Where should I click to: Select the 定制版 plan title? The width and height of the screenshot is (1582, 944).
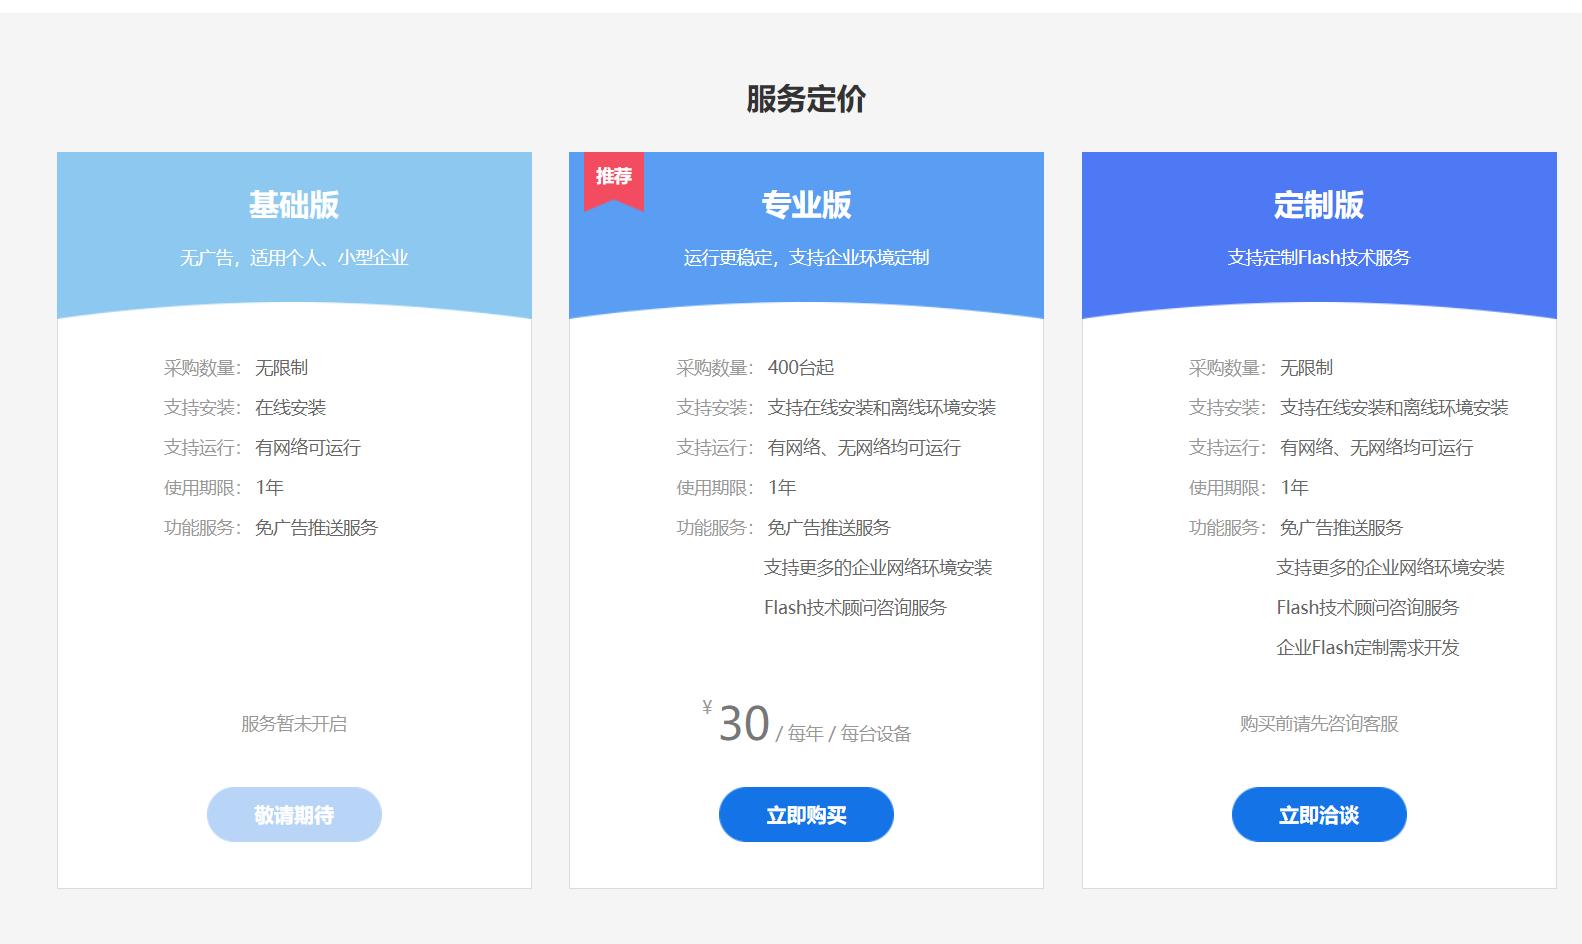[1319, 205]
